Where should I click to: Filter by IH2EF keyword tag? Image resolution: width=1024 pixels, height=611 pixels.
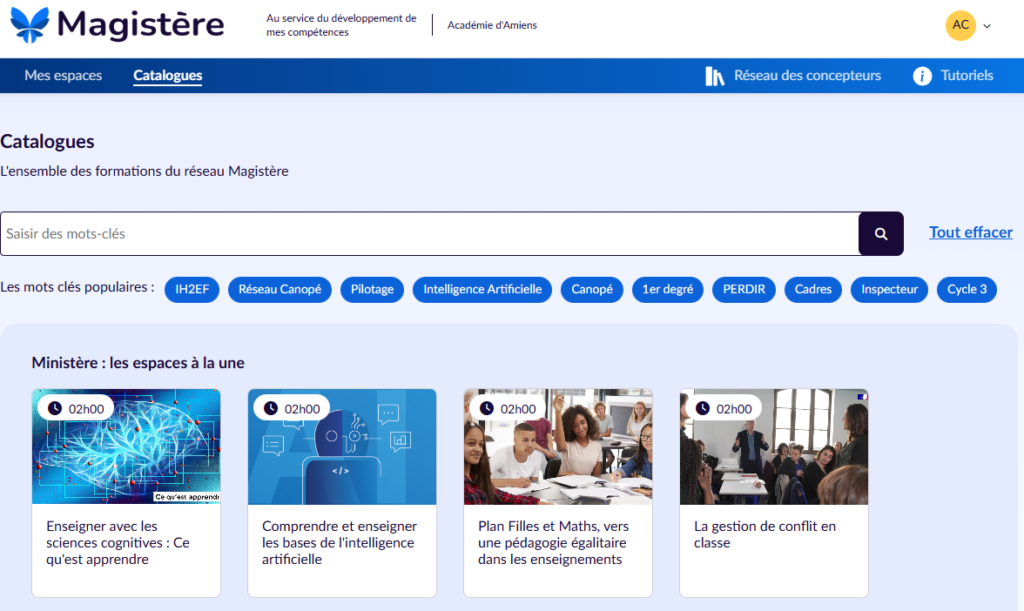(191, 290)
